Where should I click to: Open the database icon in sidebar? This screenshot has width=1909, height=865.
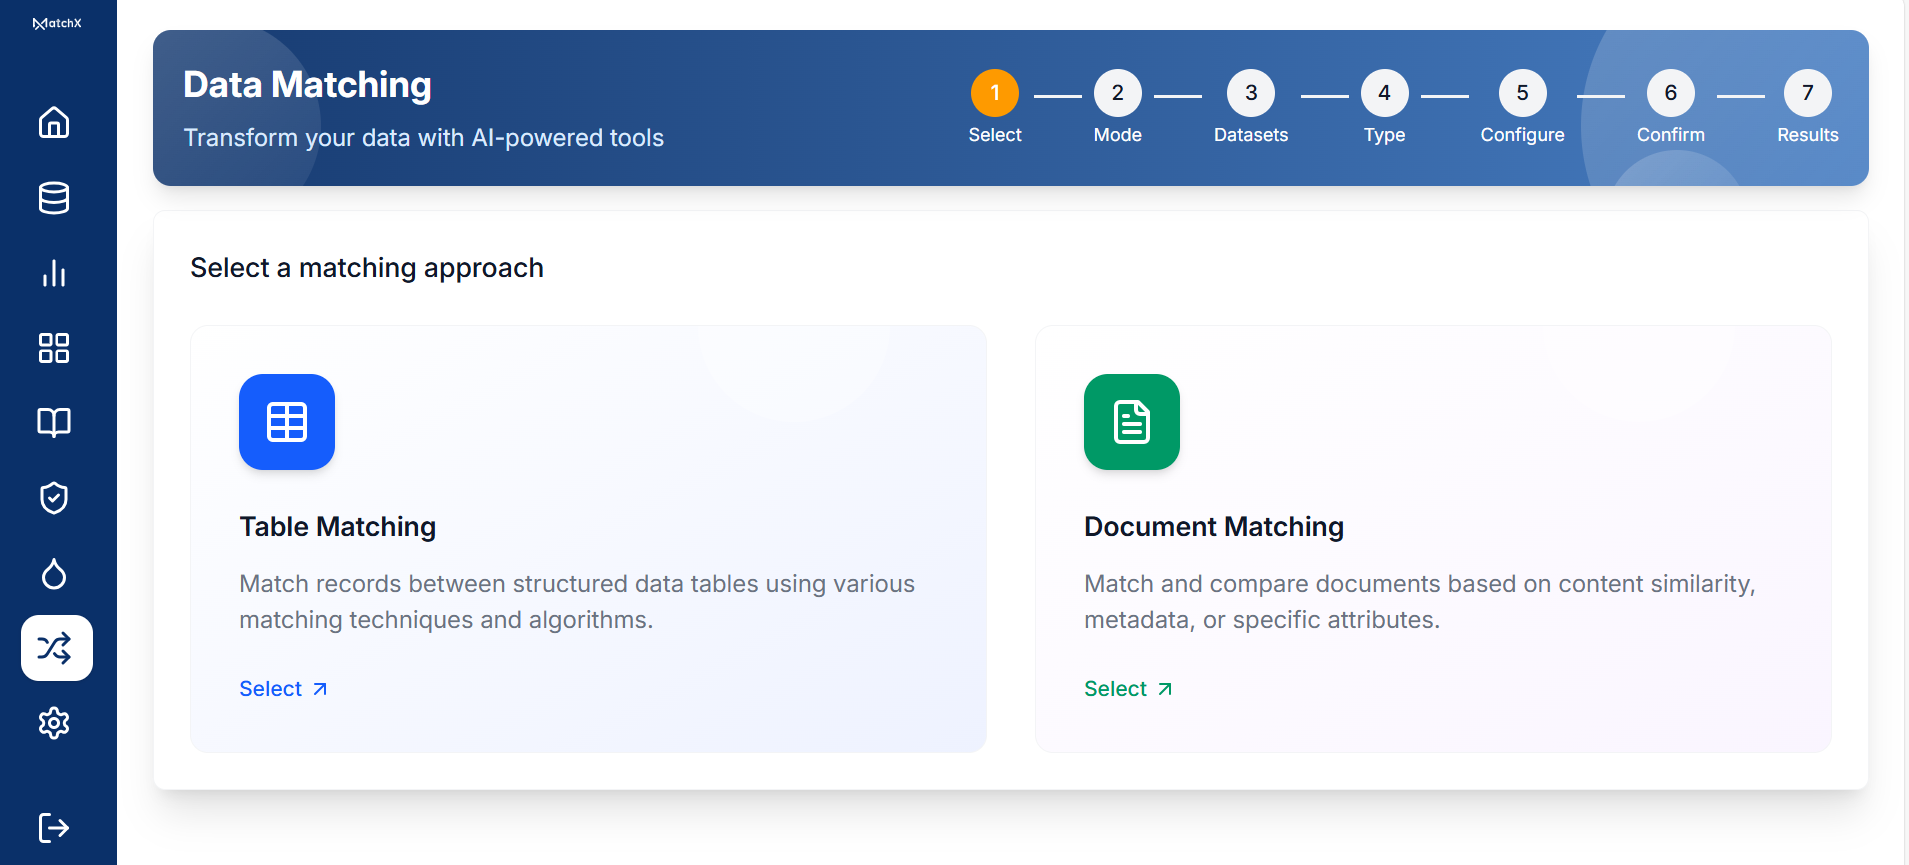[x=54, y=198]
